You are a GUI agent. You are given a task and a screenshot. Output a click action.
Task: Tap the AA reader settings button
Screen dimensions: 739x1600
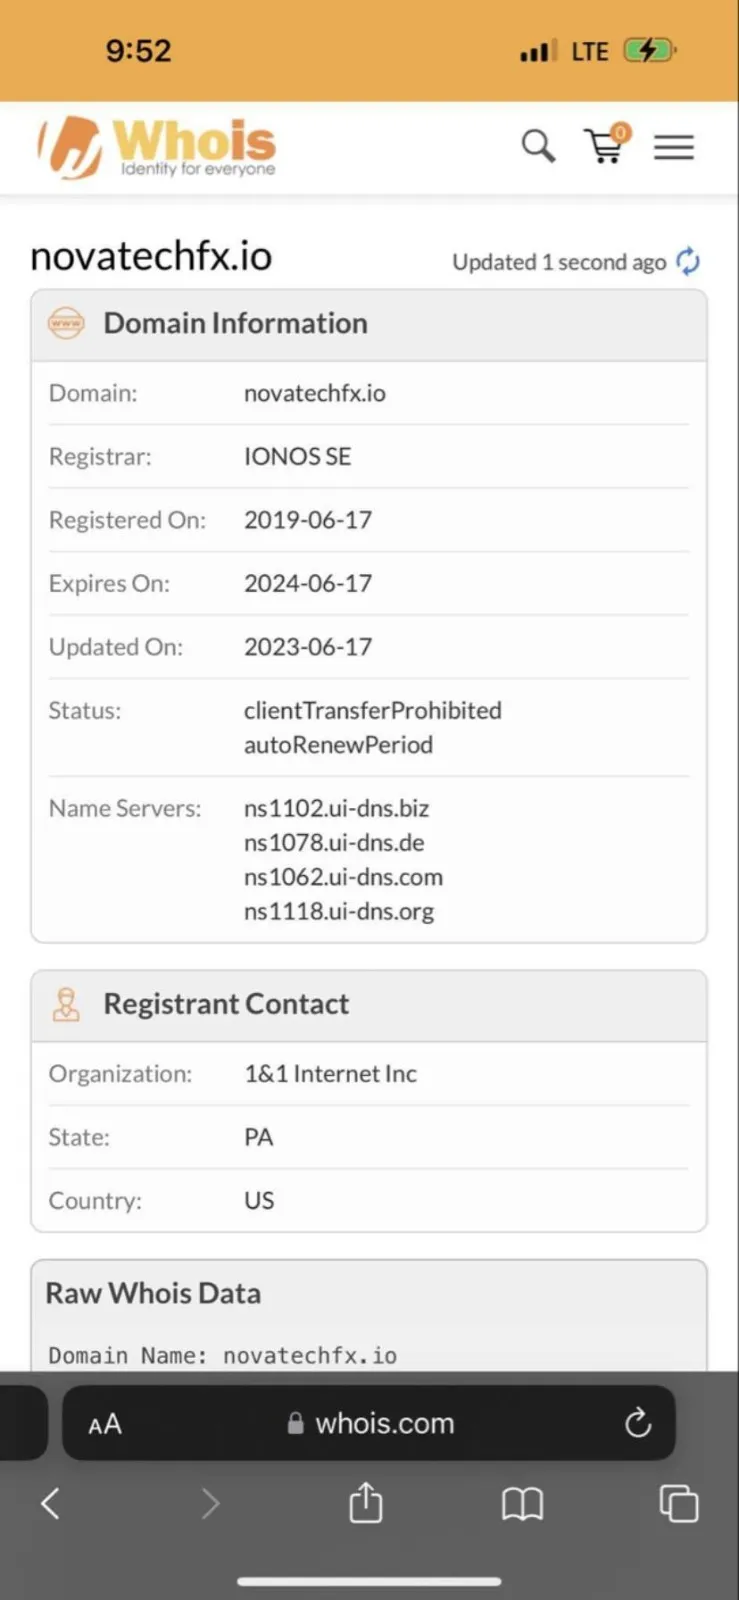[104, 1424]
